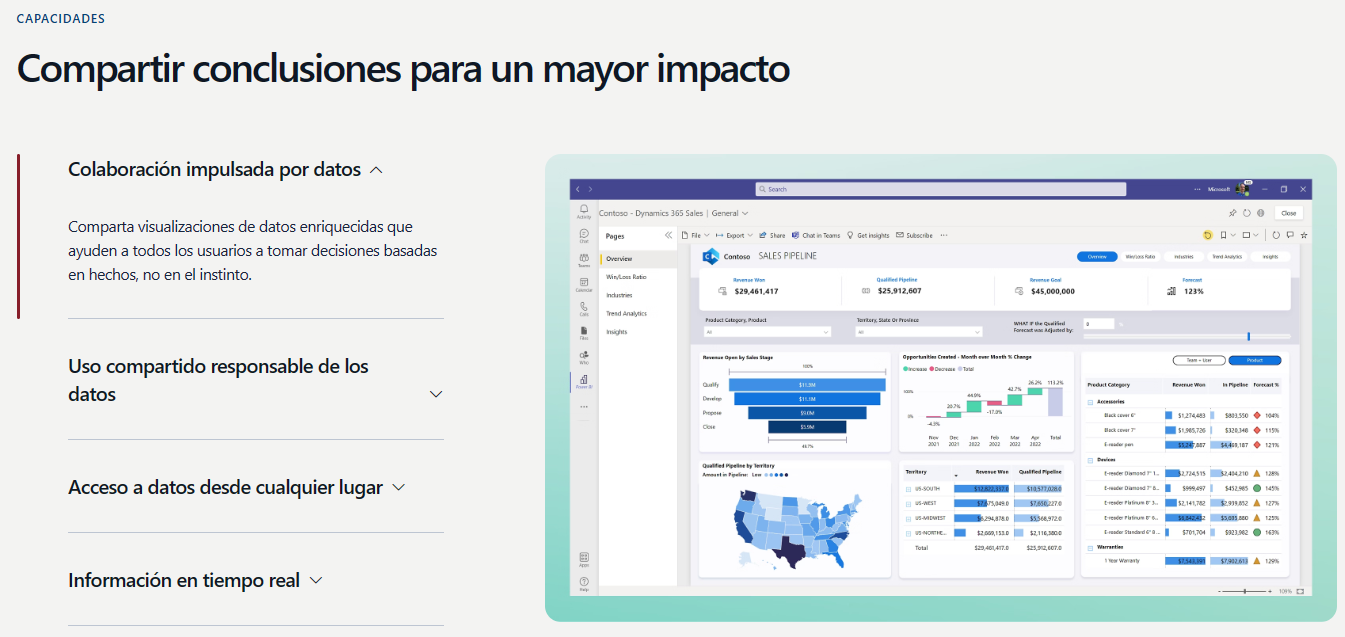Click the What If forecast adjustment slider
The image size is (1345, 637).
click(1247, 337)
